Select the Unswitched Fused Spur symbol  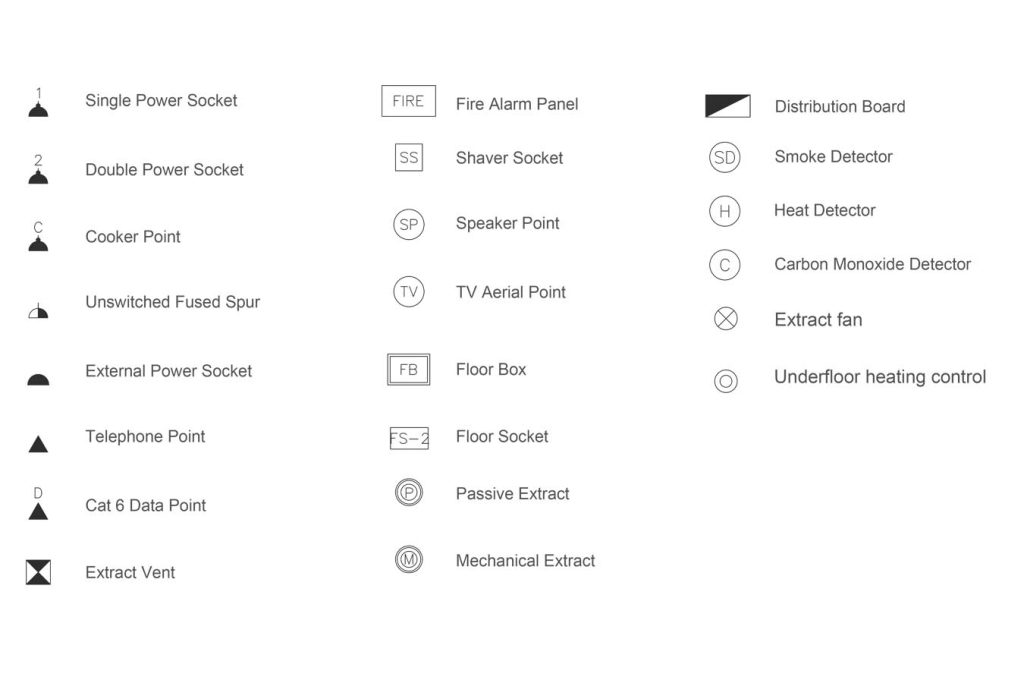tap(39, 311)
